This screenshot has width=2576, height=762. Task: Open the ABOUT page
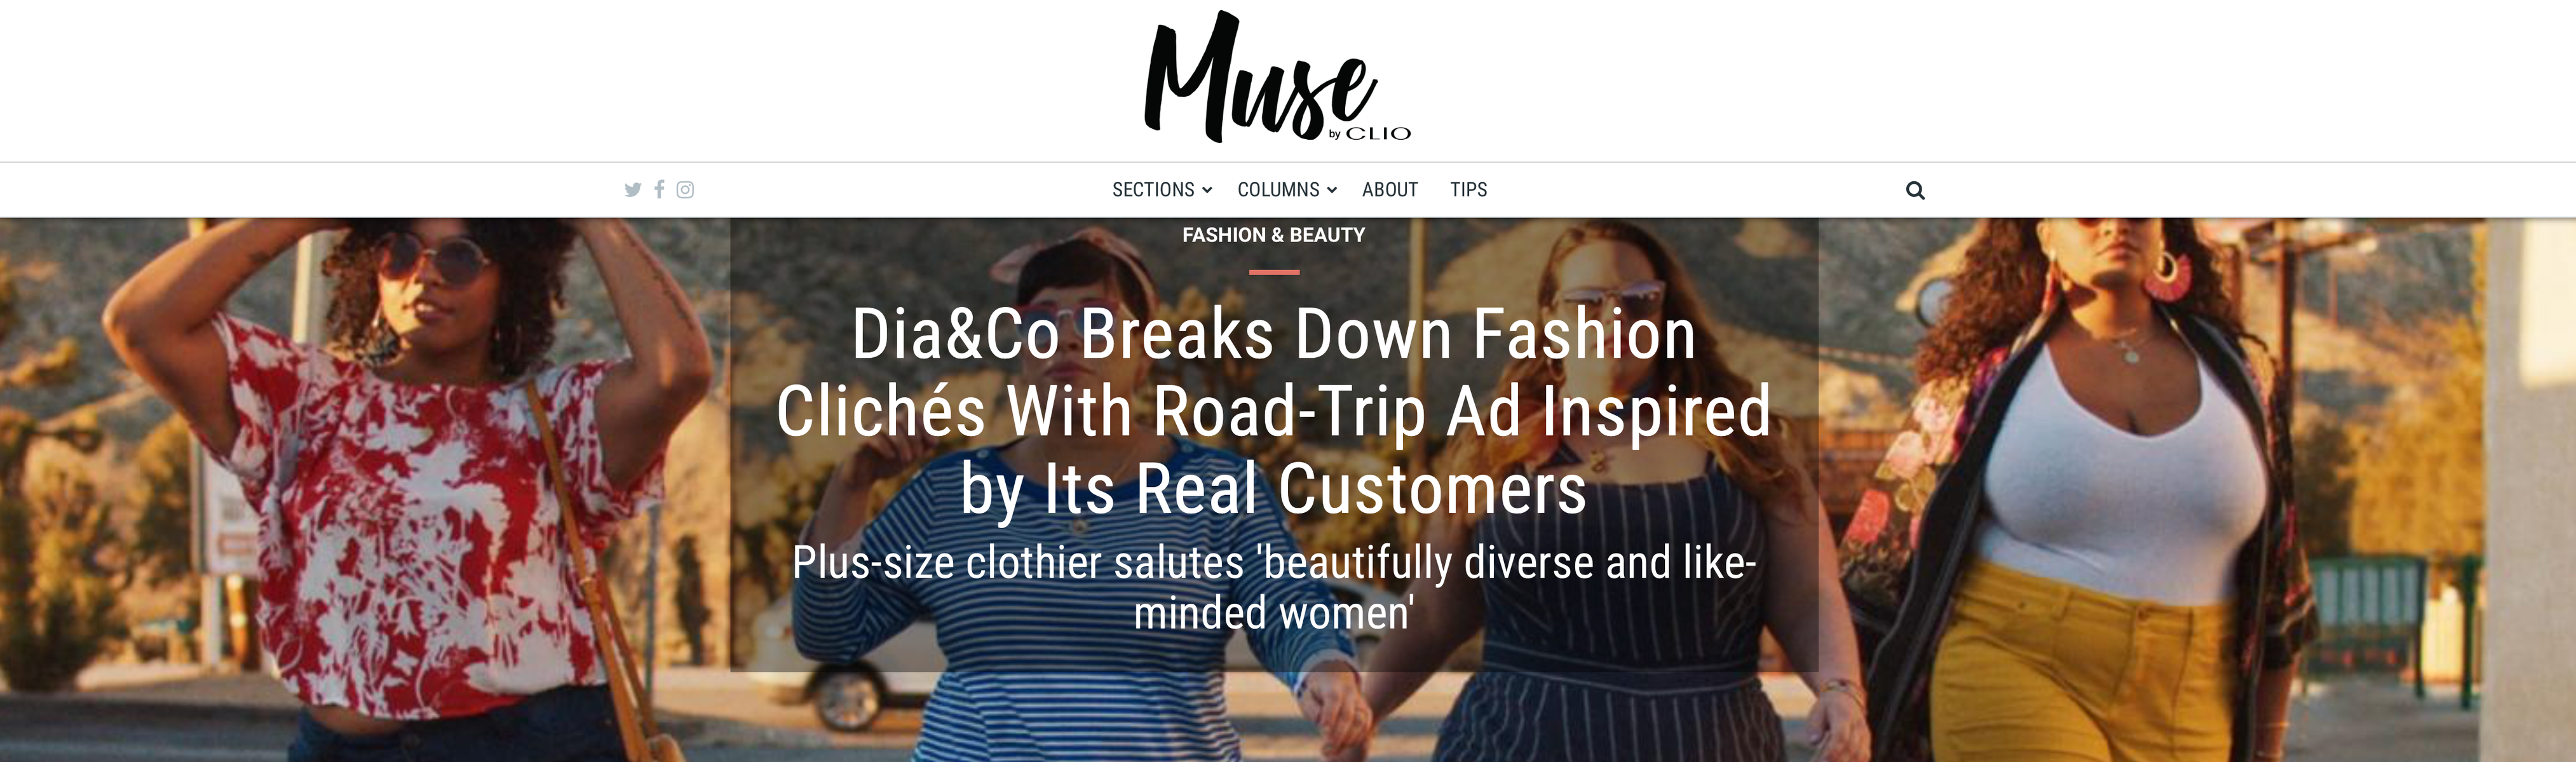tap(1390, 190)
